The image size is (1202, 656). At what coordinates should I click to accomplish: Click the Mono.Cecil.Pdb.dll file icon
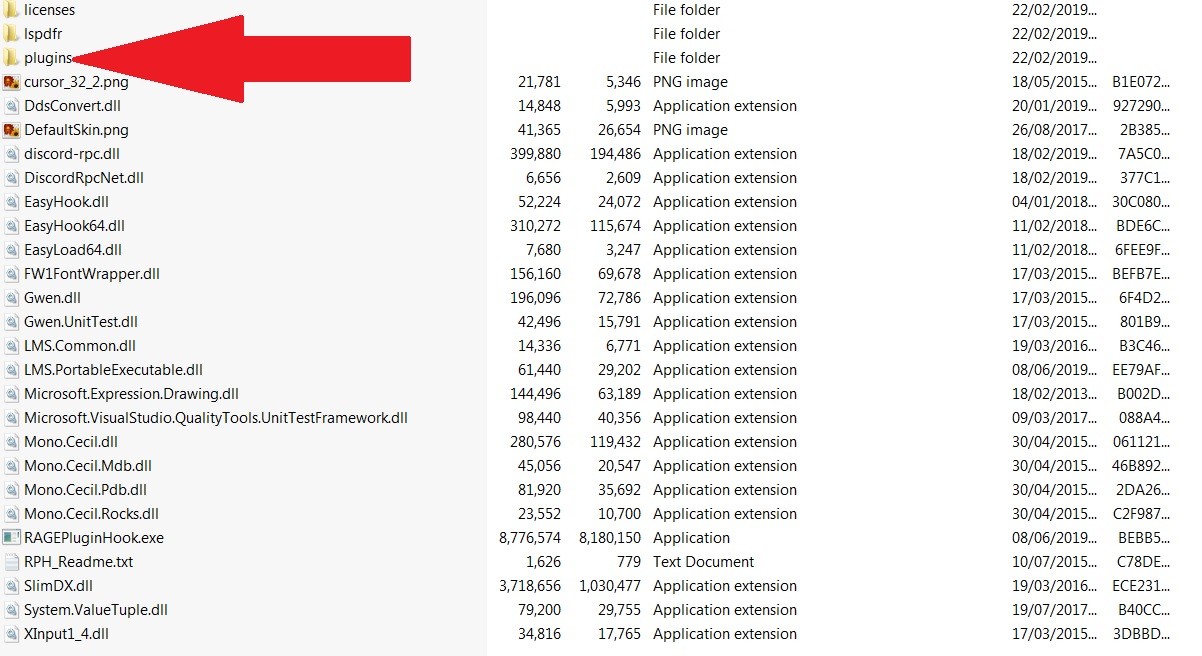[x=11, y=490]
